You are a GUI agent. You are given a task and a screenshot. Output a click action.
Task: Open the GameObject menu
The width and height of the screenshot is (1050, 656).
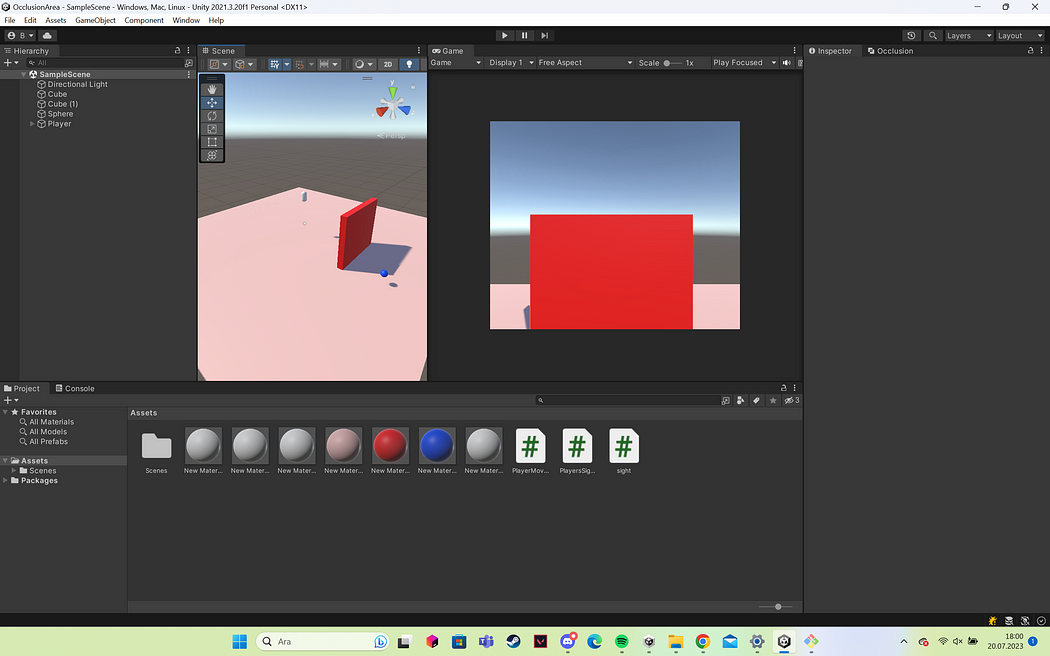point(96,19)
